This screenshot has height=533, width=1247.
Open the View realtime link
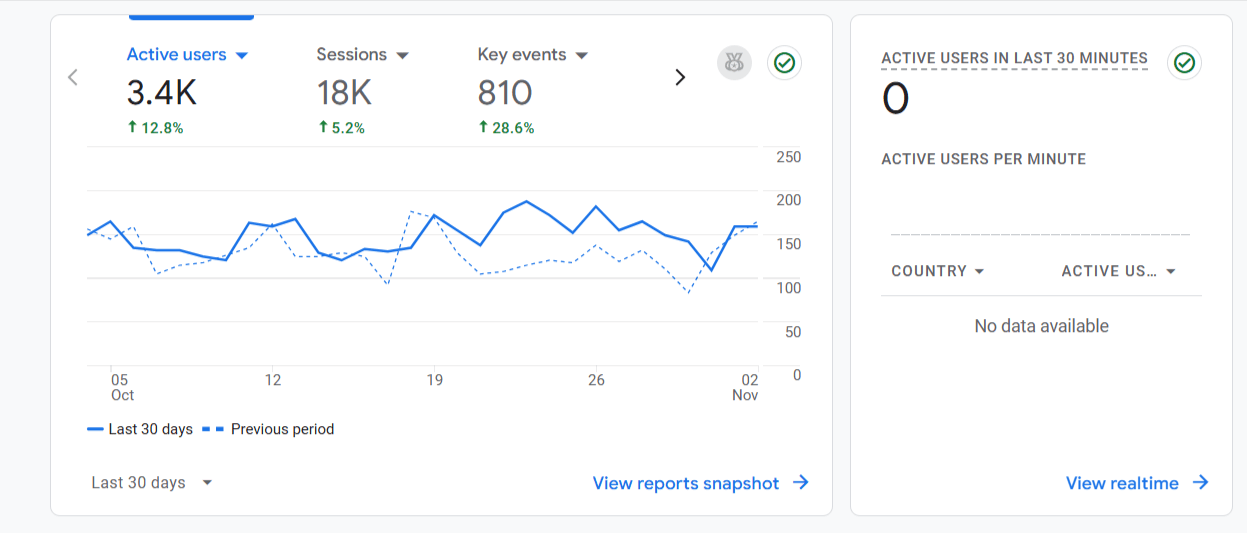(1122, 483)
